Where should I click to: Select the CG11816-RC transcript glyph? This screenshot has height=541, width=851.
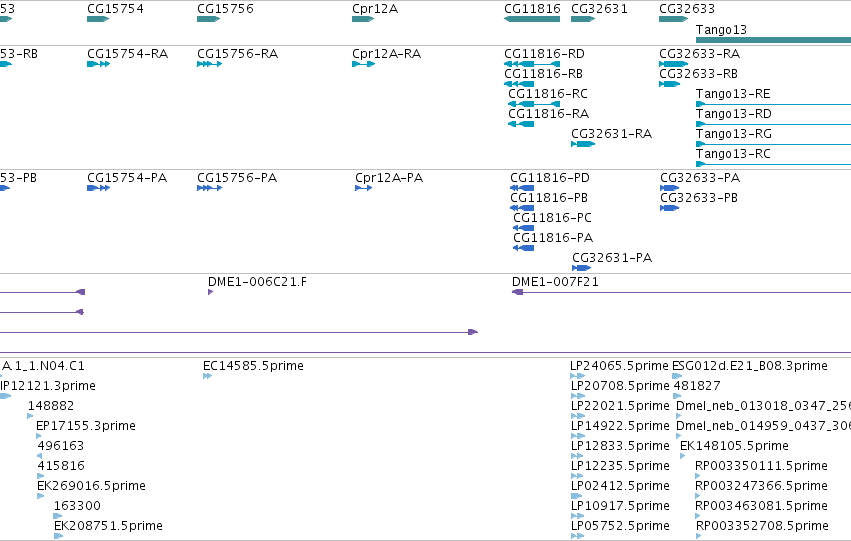pos(534,104)
